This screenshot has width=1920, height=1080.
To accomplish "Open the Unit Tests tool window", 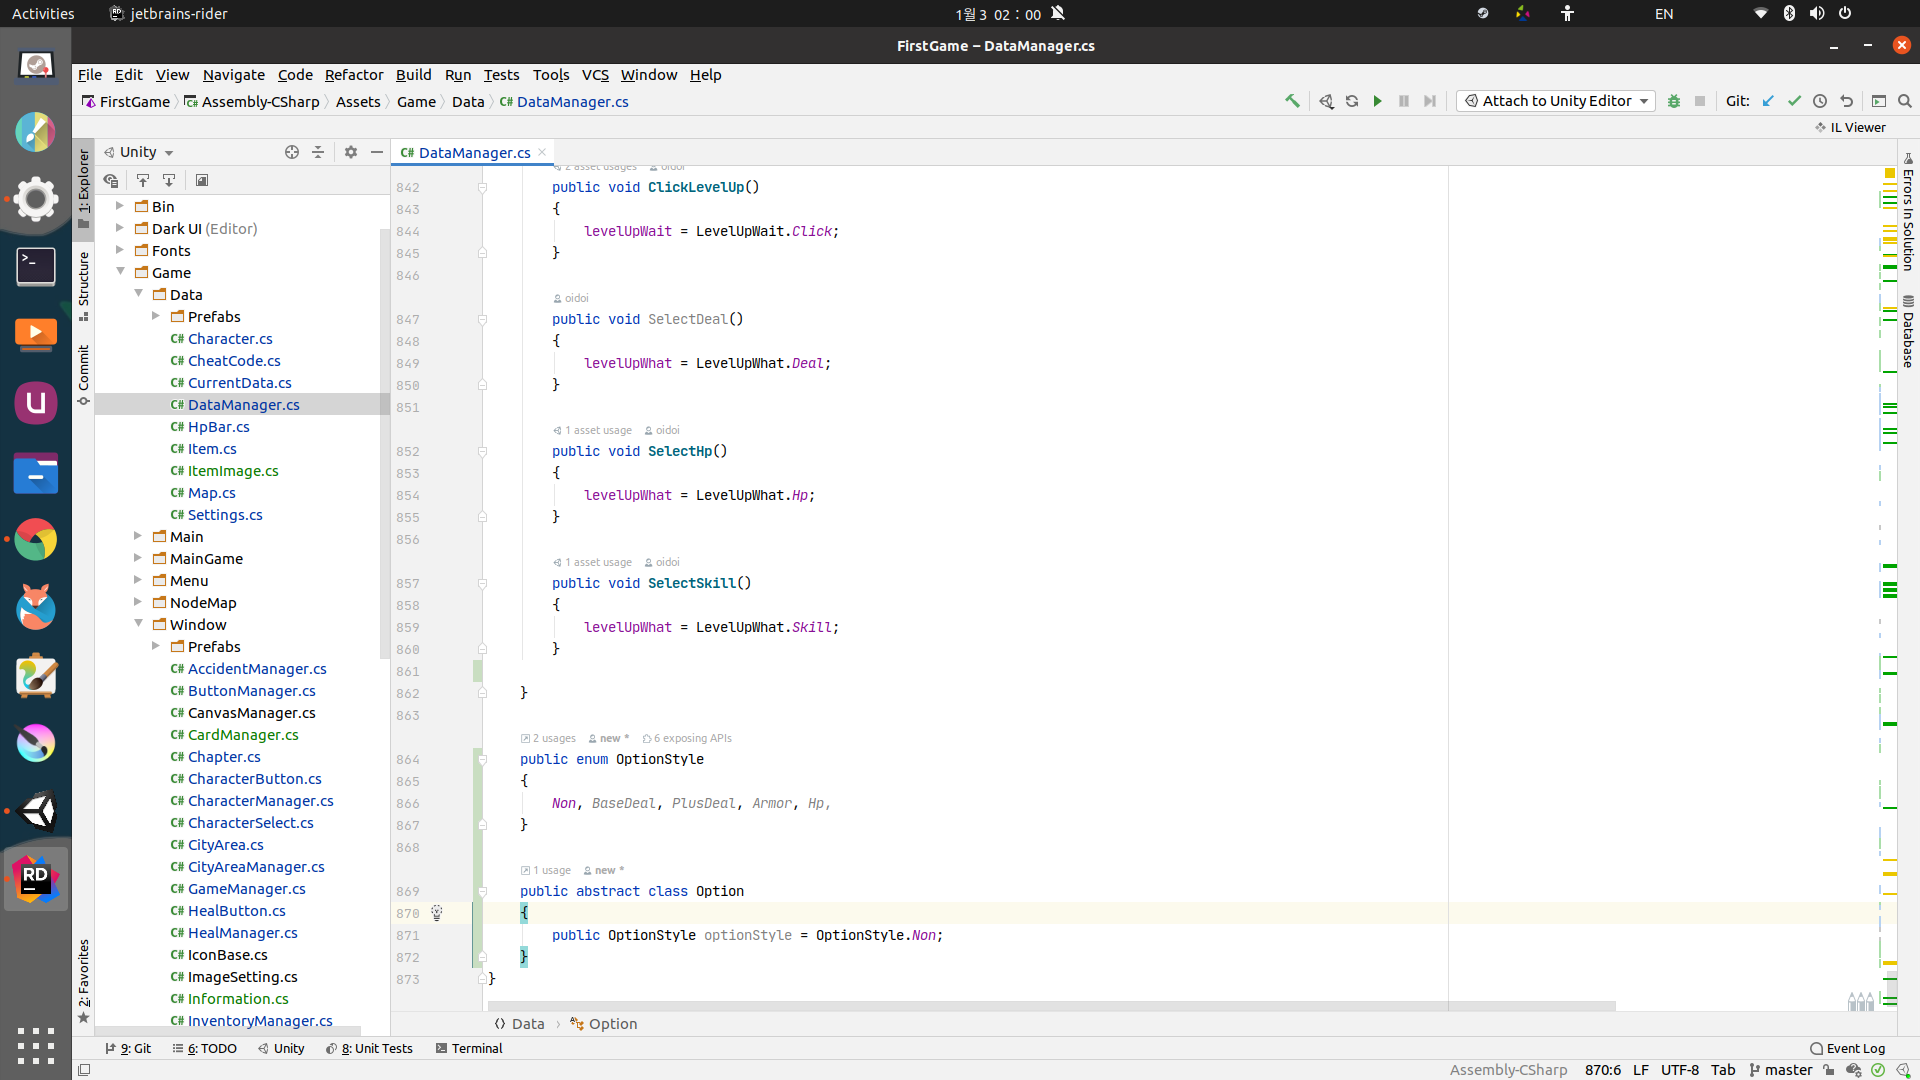I will [x=369, y=1048].
